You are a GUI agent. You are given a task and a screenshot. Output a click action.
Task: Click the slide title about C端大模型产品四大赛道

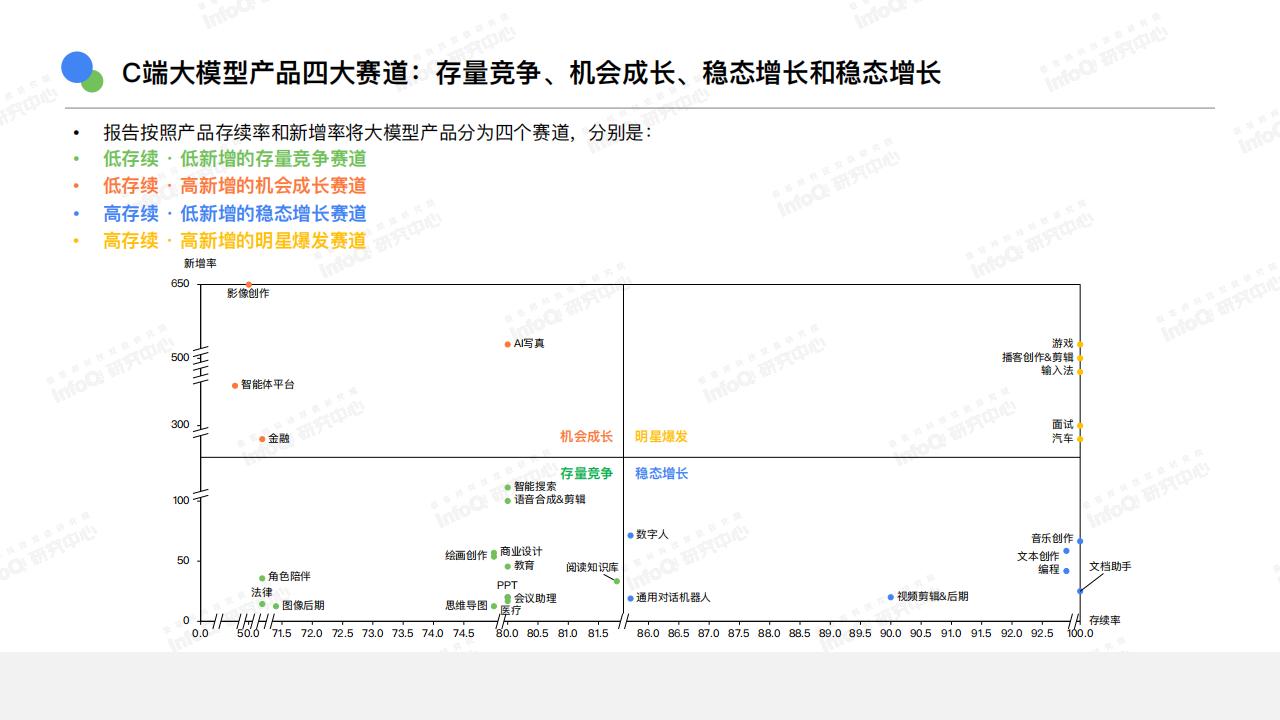click(x=531, y=73)
